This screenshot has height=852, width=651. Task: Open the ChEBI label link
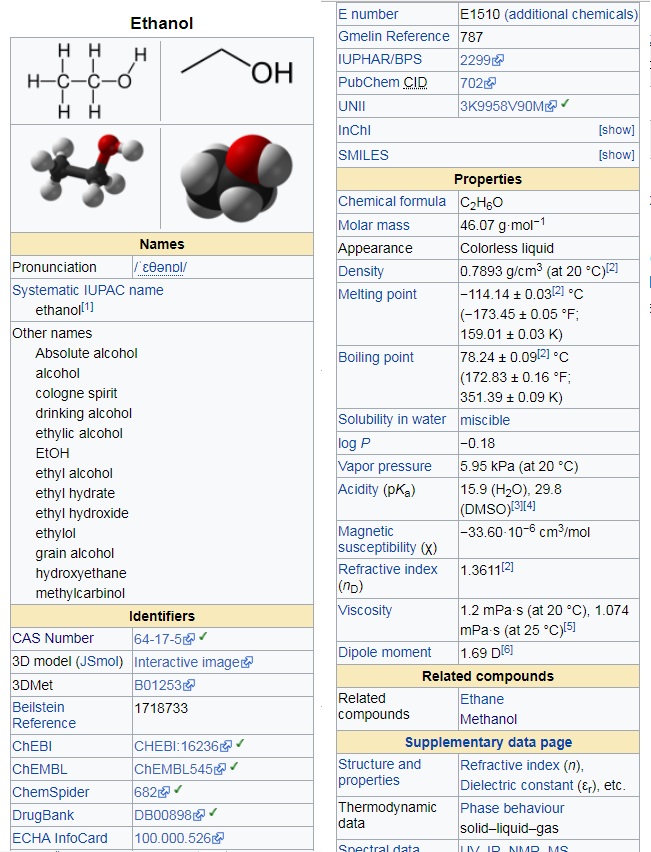coord(32,746)
